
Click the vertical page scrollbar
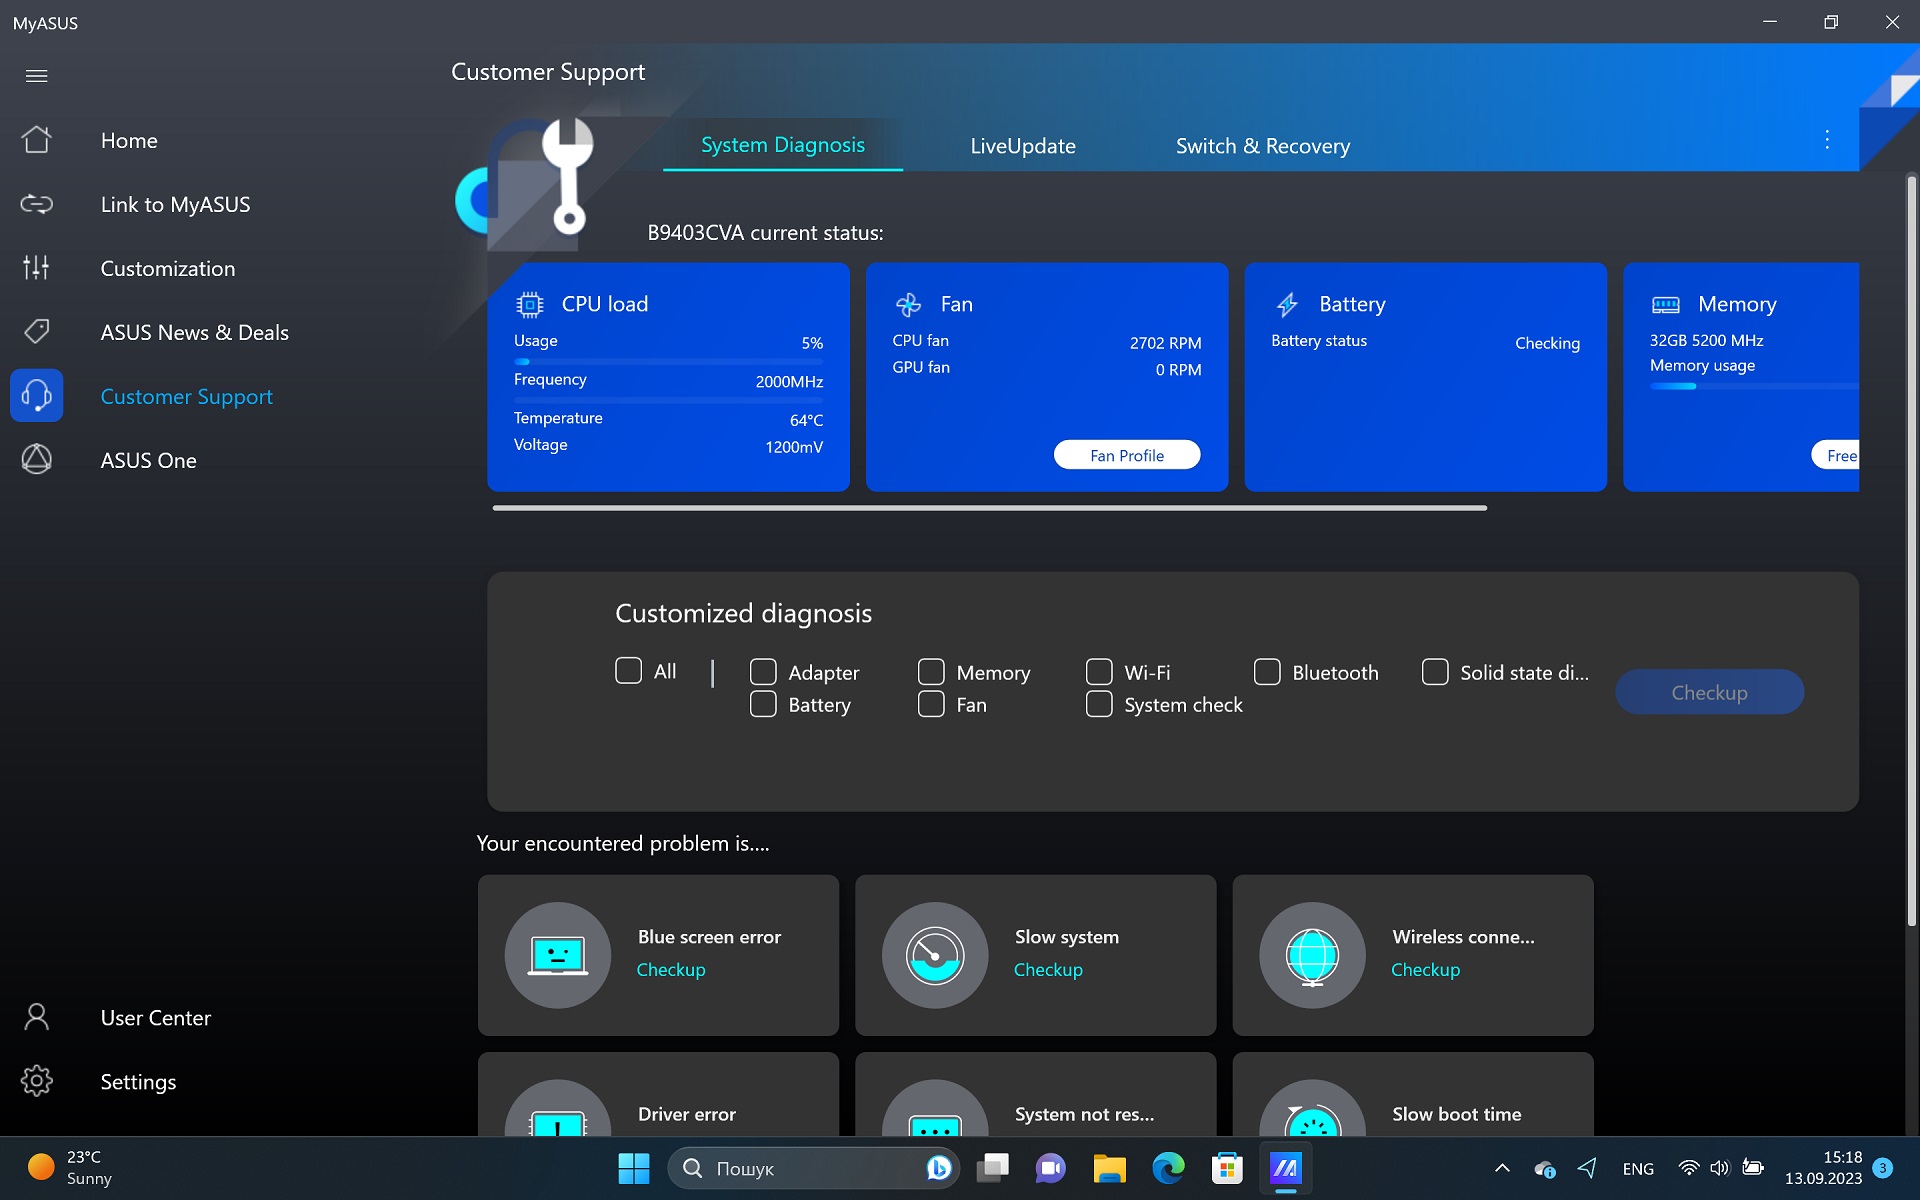click(x=1911, y=550)
